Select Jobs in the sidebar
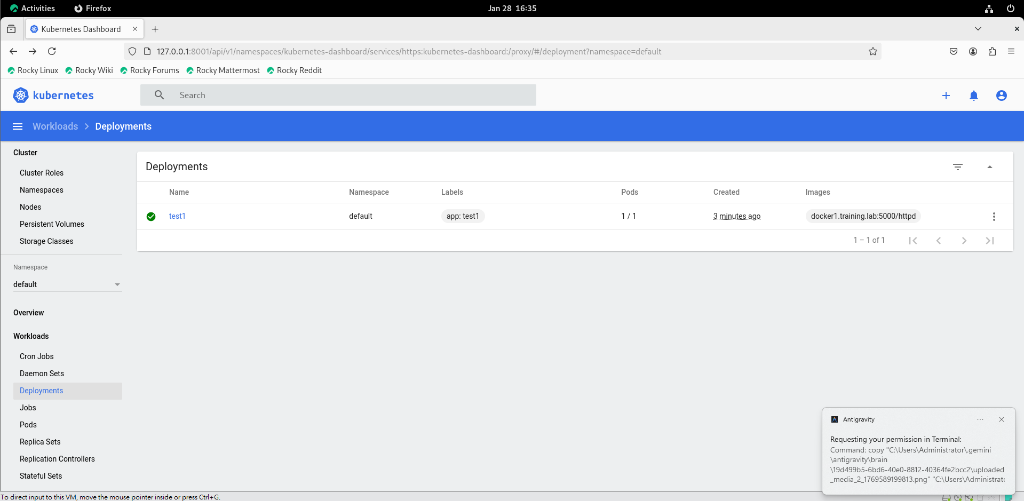The image size is (1024, 501). (28, 408)
